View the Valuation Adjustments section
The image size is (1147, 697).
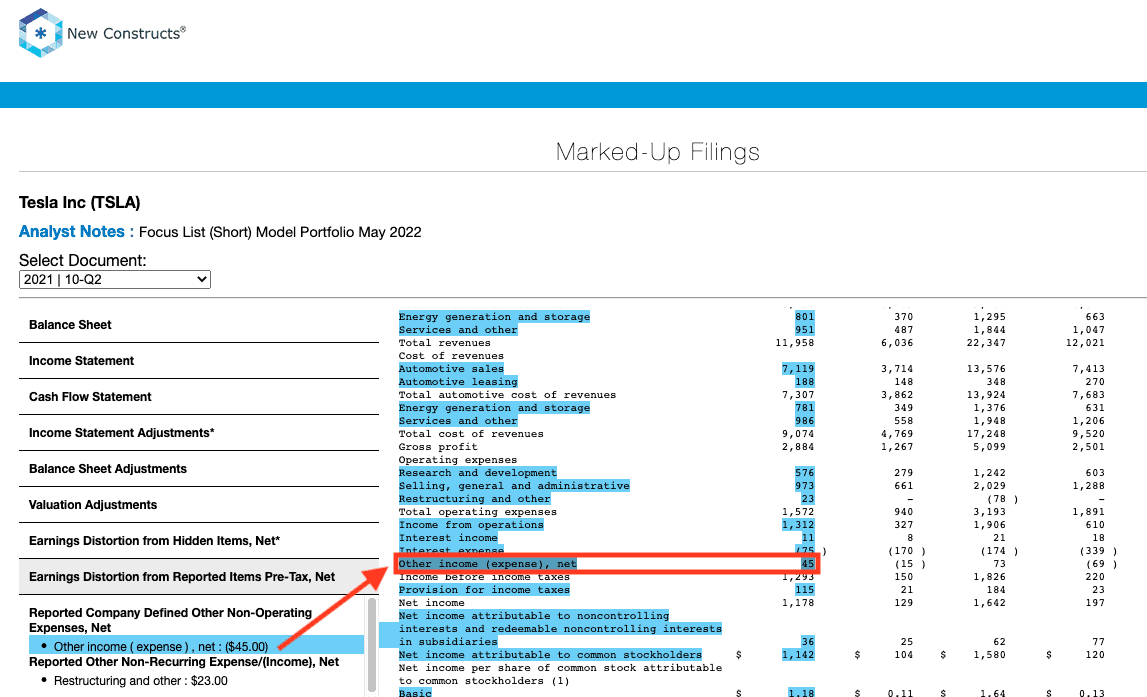199,505
